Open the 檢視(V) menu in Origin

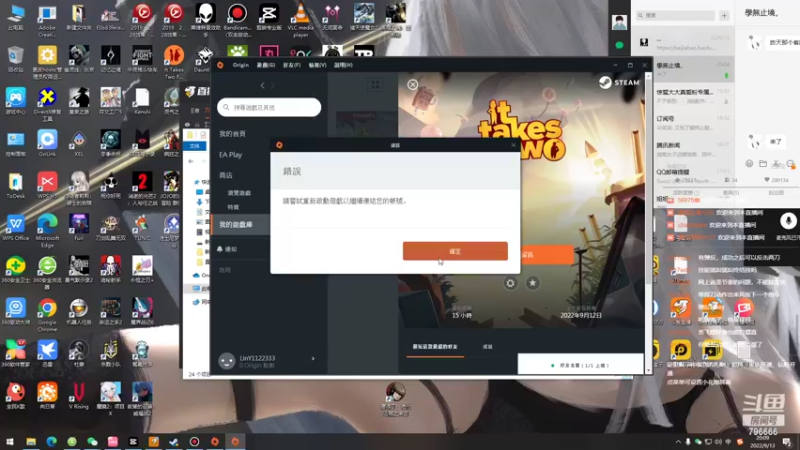[x=317, y=65]
